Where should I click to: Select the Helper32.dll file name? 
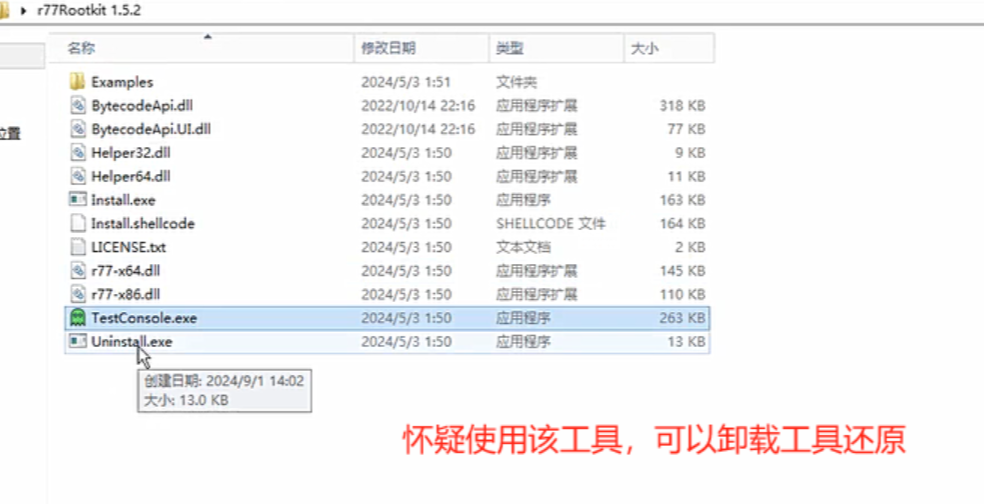tap(131, 153)
